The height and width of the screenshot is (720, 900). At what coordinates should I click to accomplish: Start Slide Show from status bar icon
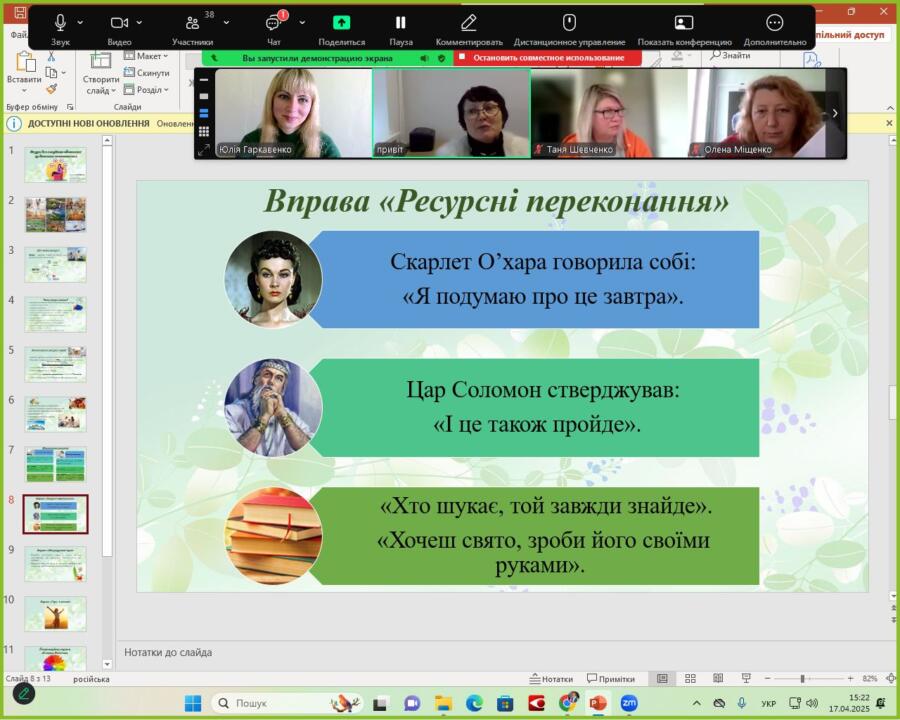tap(746, 679)
